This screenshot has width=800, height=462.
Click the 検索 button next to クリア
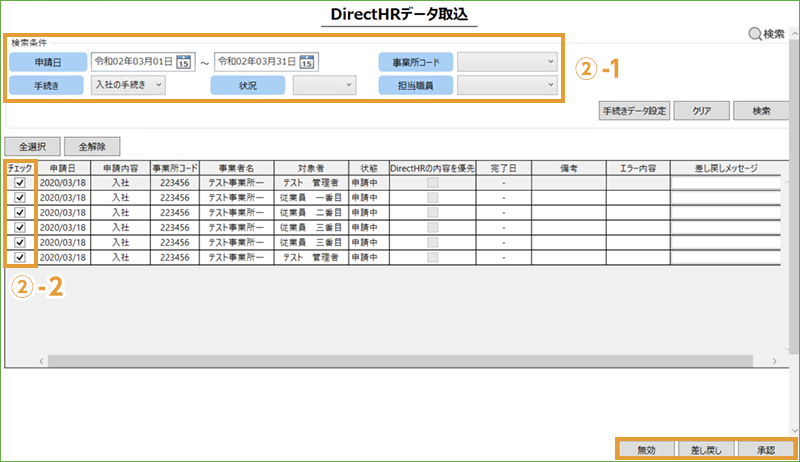click(761, 111)
